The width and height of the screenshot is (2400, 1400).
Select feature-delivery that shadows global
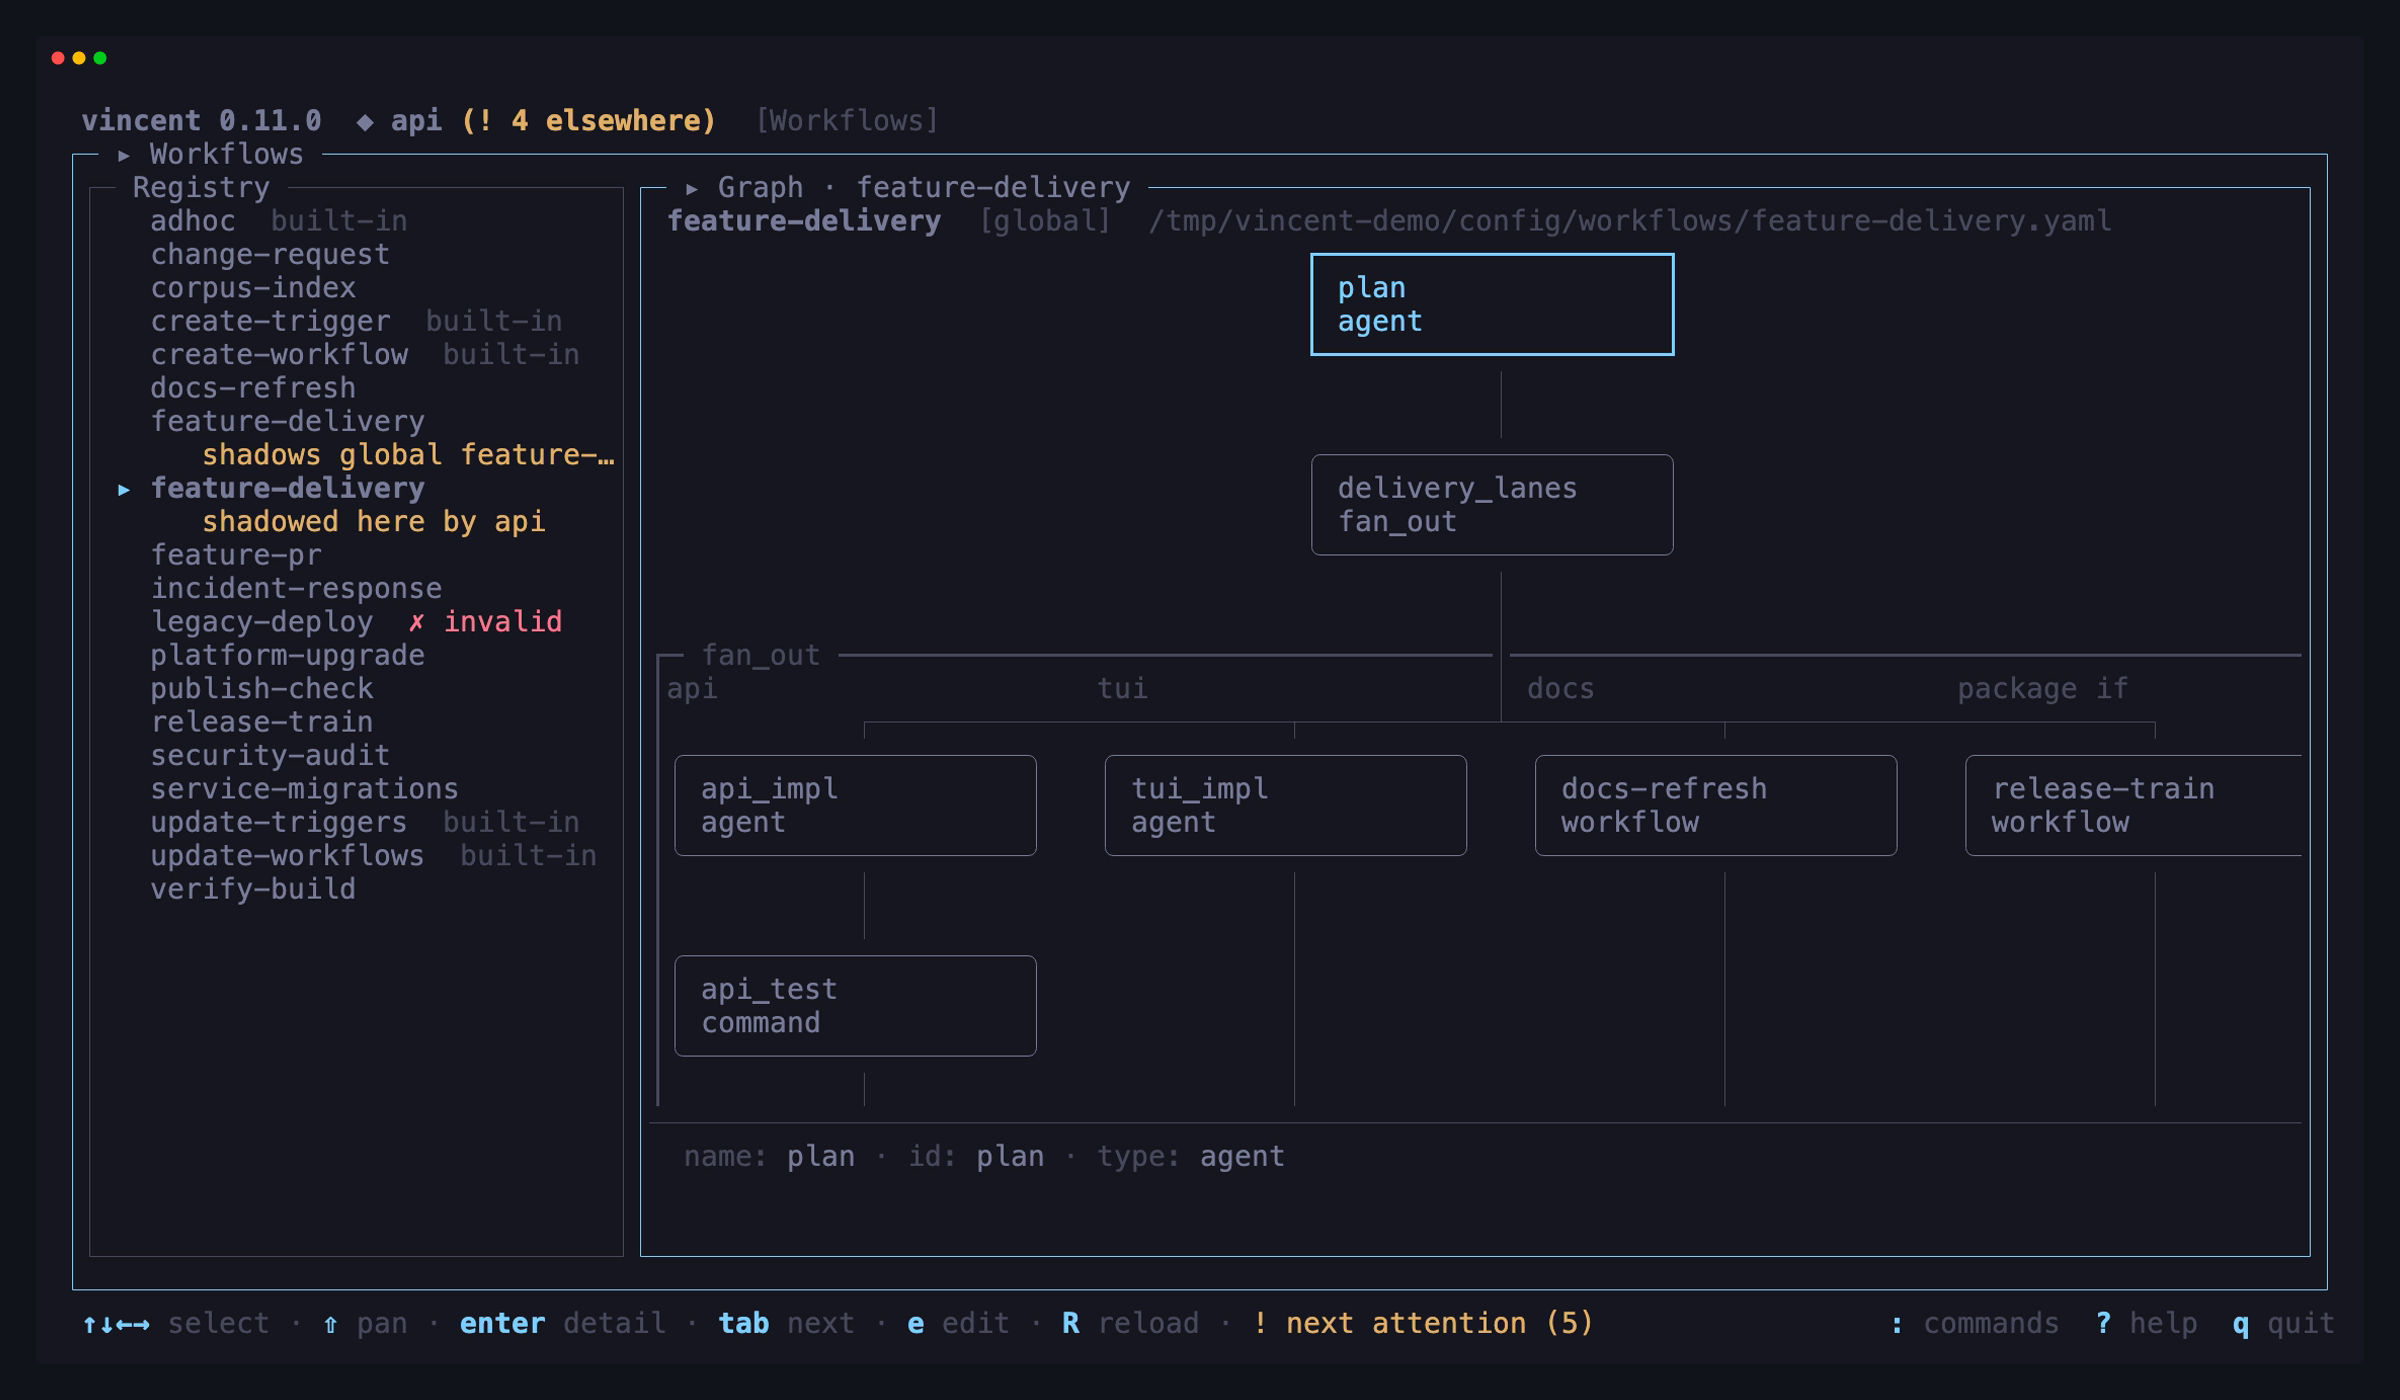pyautogui.click(x=288, y=421)
